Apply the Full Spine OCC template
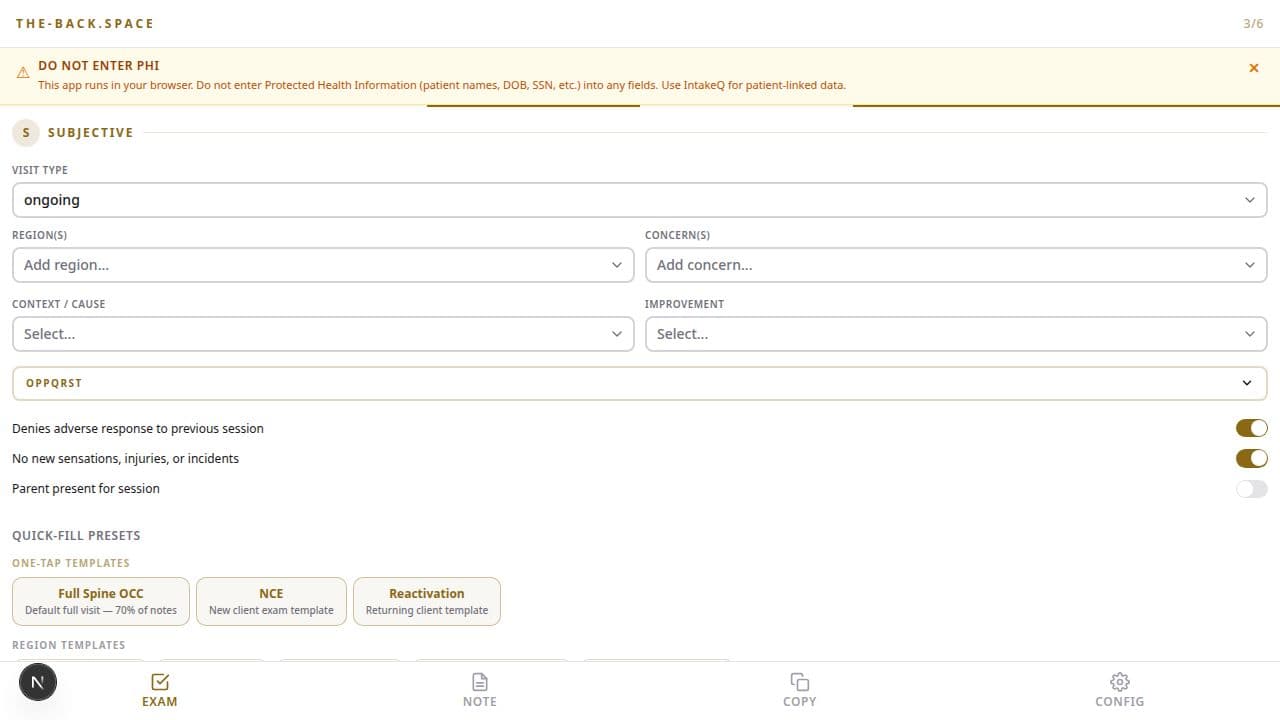Image resolution: width=1280 pixels, height=720 pixels. [101, 601]
